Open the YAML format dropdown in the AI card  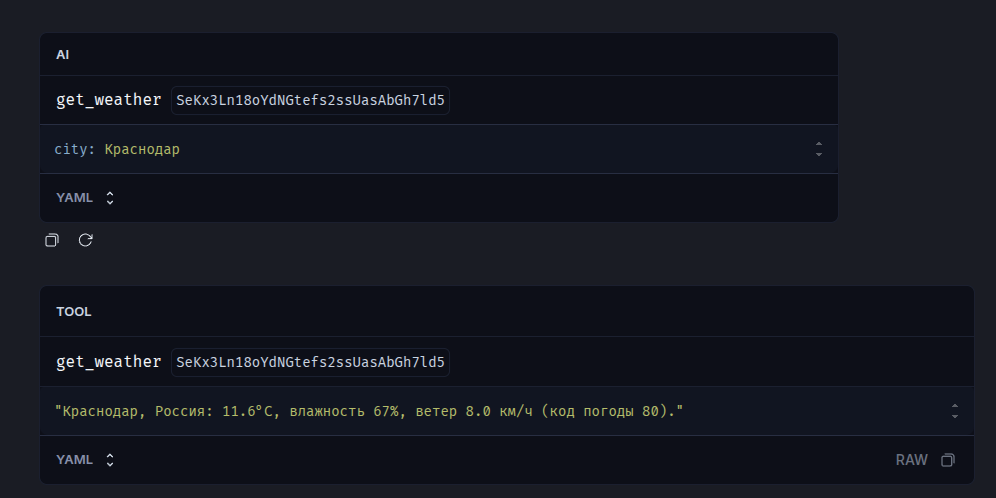point(85,198)
